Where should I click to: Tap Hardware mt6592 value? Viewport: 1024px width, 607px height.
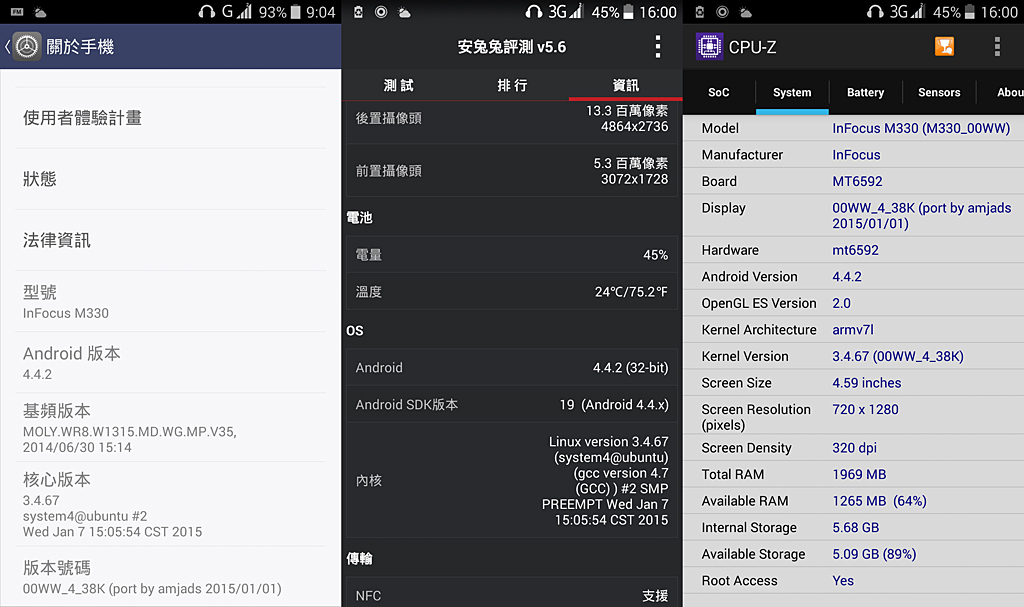coord(855,250)
